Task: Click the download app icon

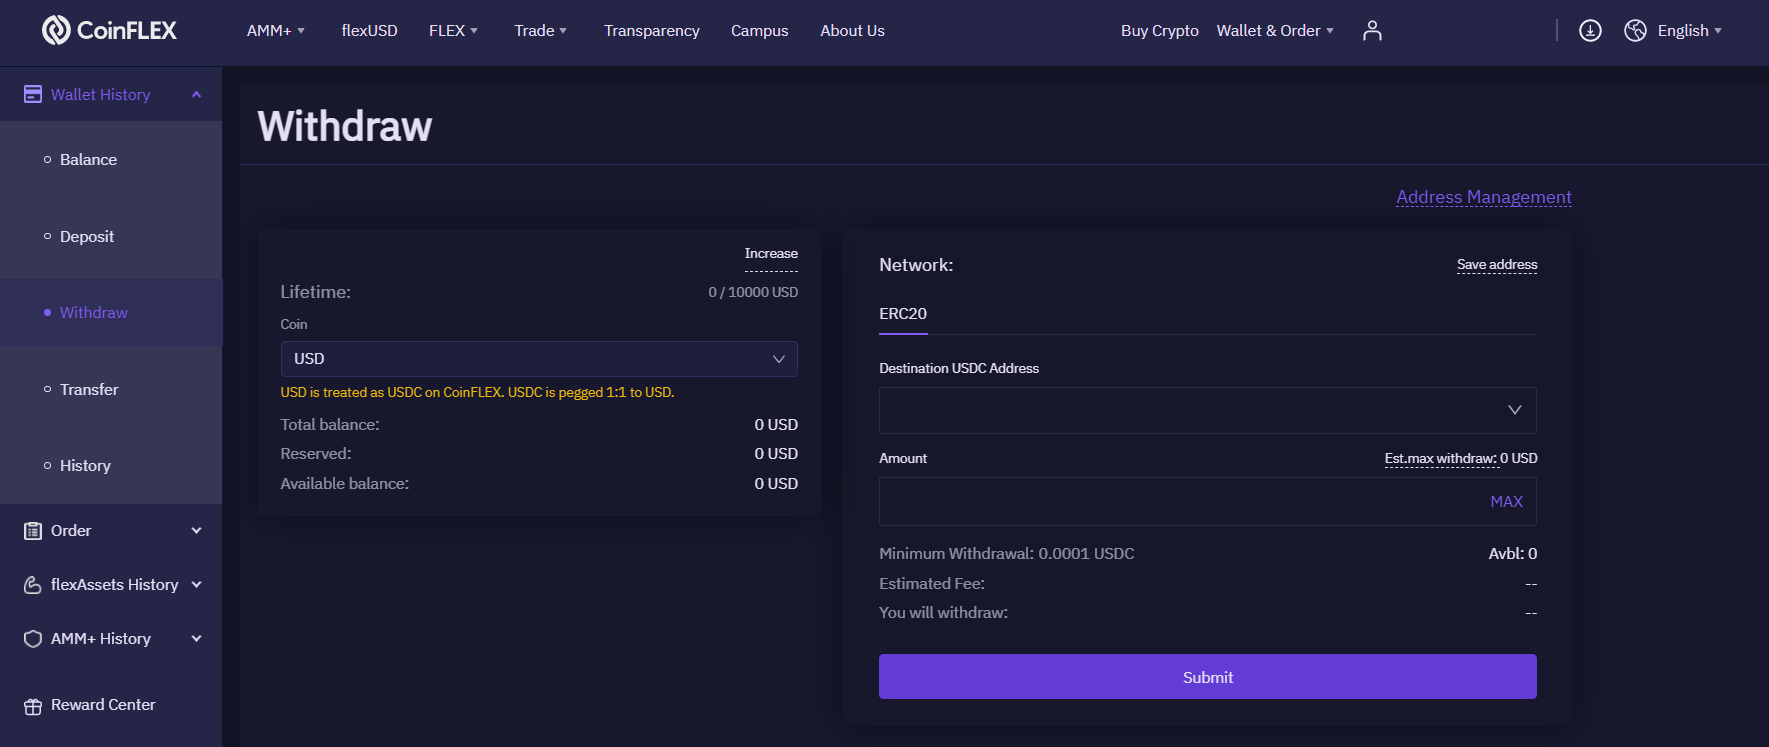Action: point(1590,31)
